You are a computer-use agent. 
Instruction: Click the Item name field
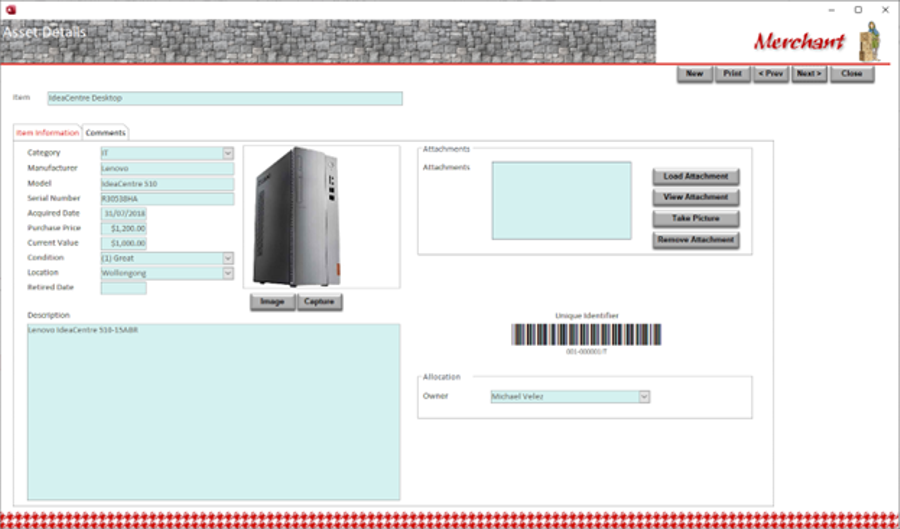(x=225, y=98)
